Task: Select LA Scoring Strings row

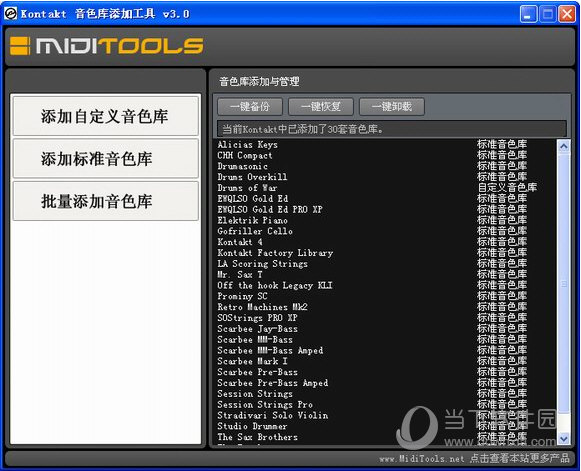Action: tap(385, 263)
